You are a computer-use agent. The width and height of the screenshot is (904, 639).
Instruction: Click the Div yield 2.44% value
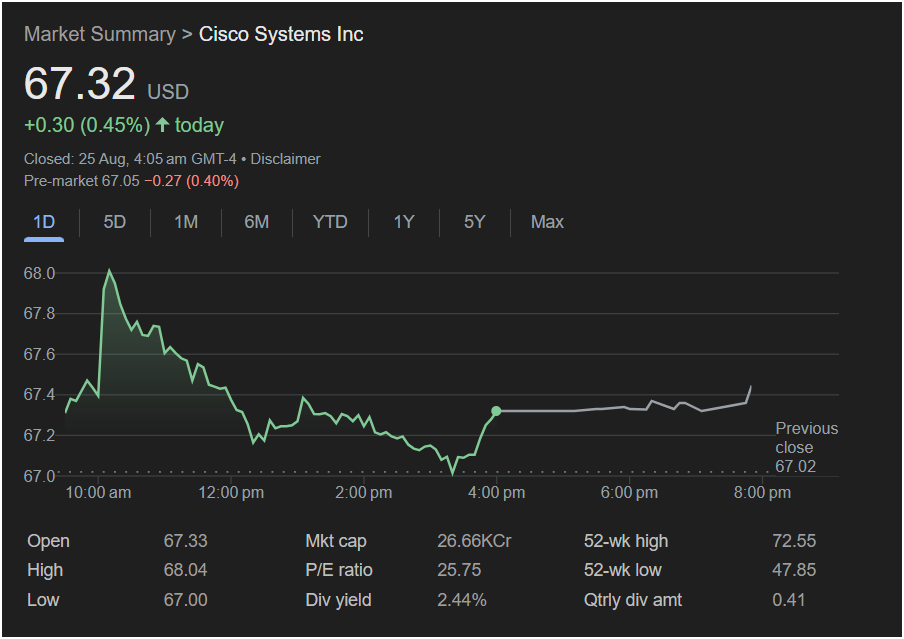(462, 600)
